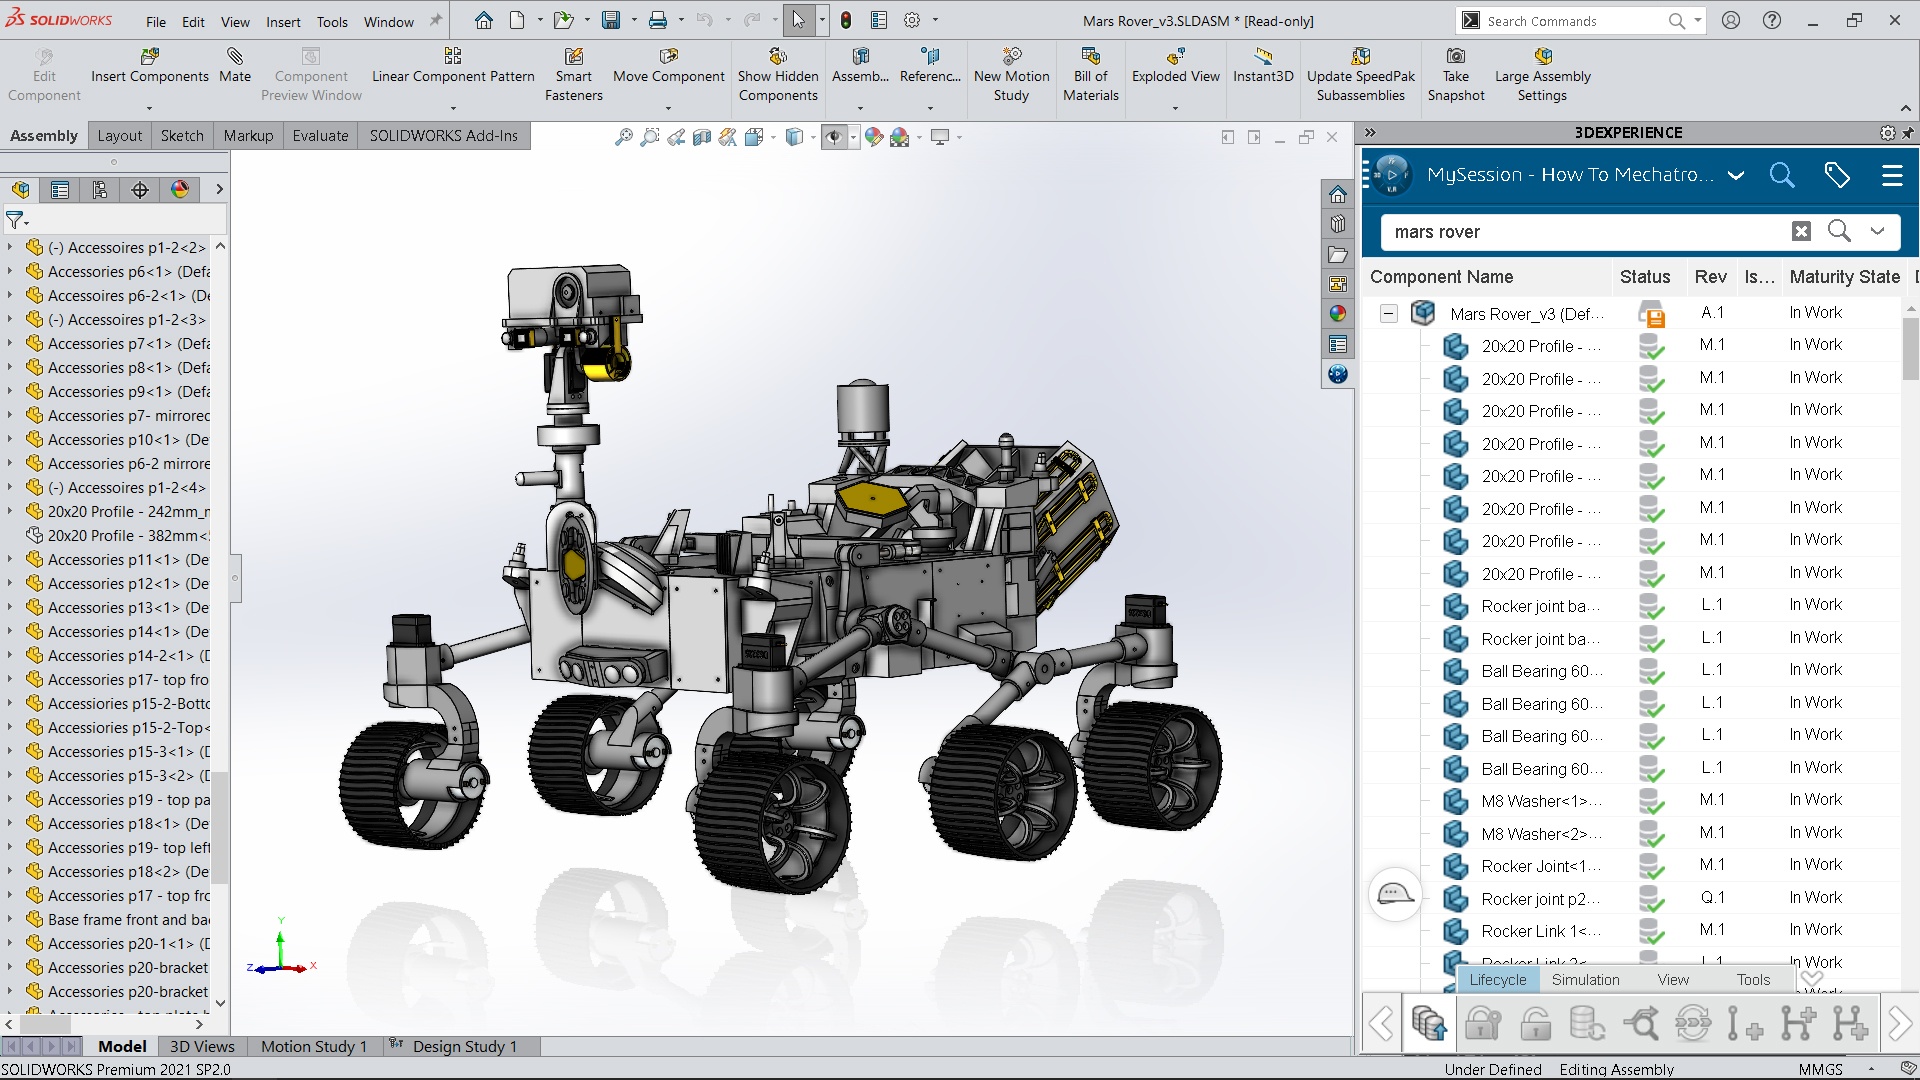Toggle Smart Fasteners mode
Screen dimensions: 1920x1080
(x=574, y=75)
